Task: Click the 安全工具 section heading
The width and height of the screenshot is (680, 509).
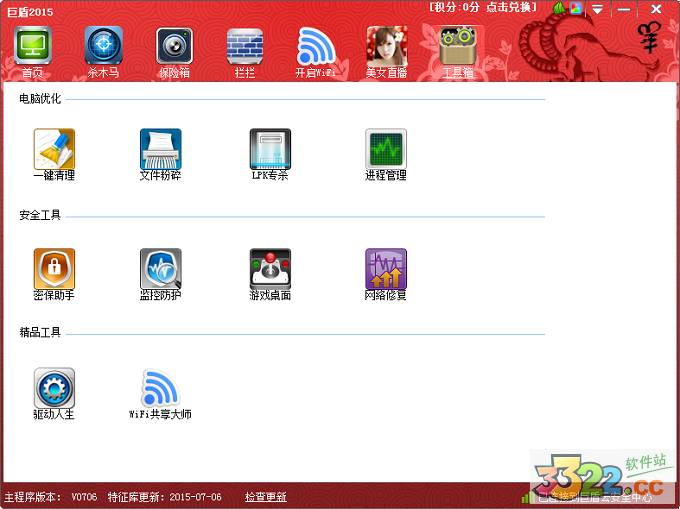Action: tap(40, 215)
